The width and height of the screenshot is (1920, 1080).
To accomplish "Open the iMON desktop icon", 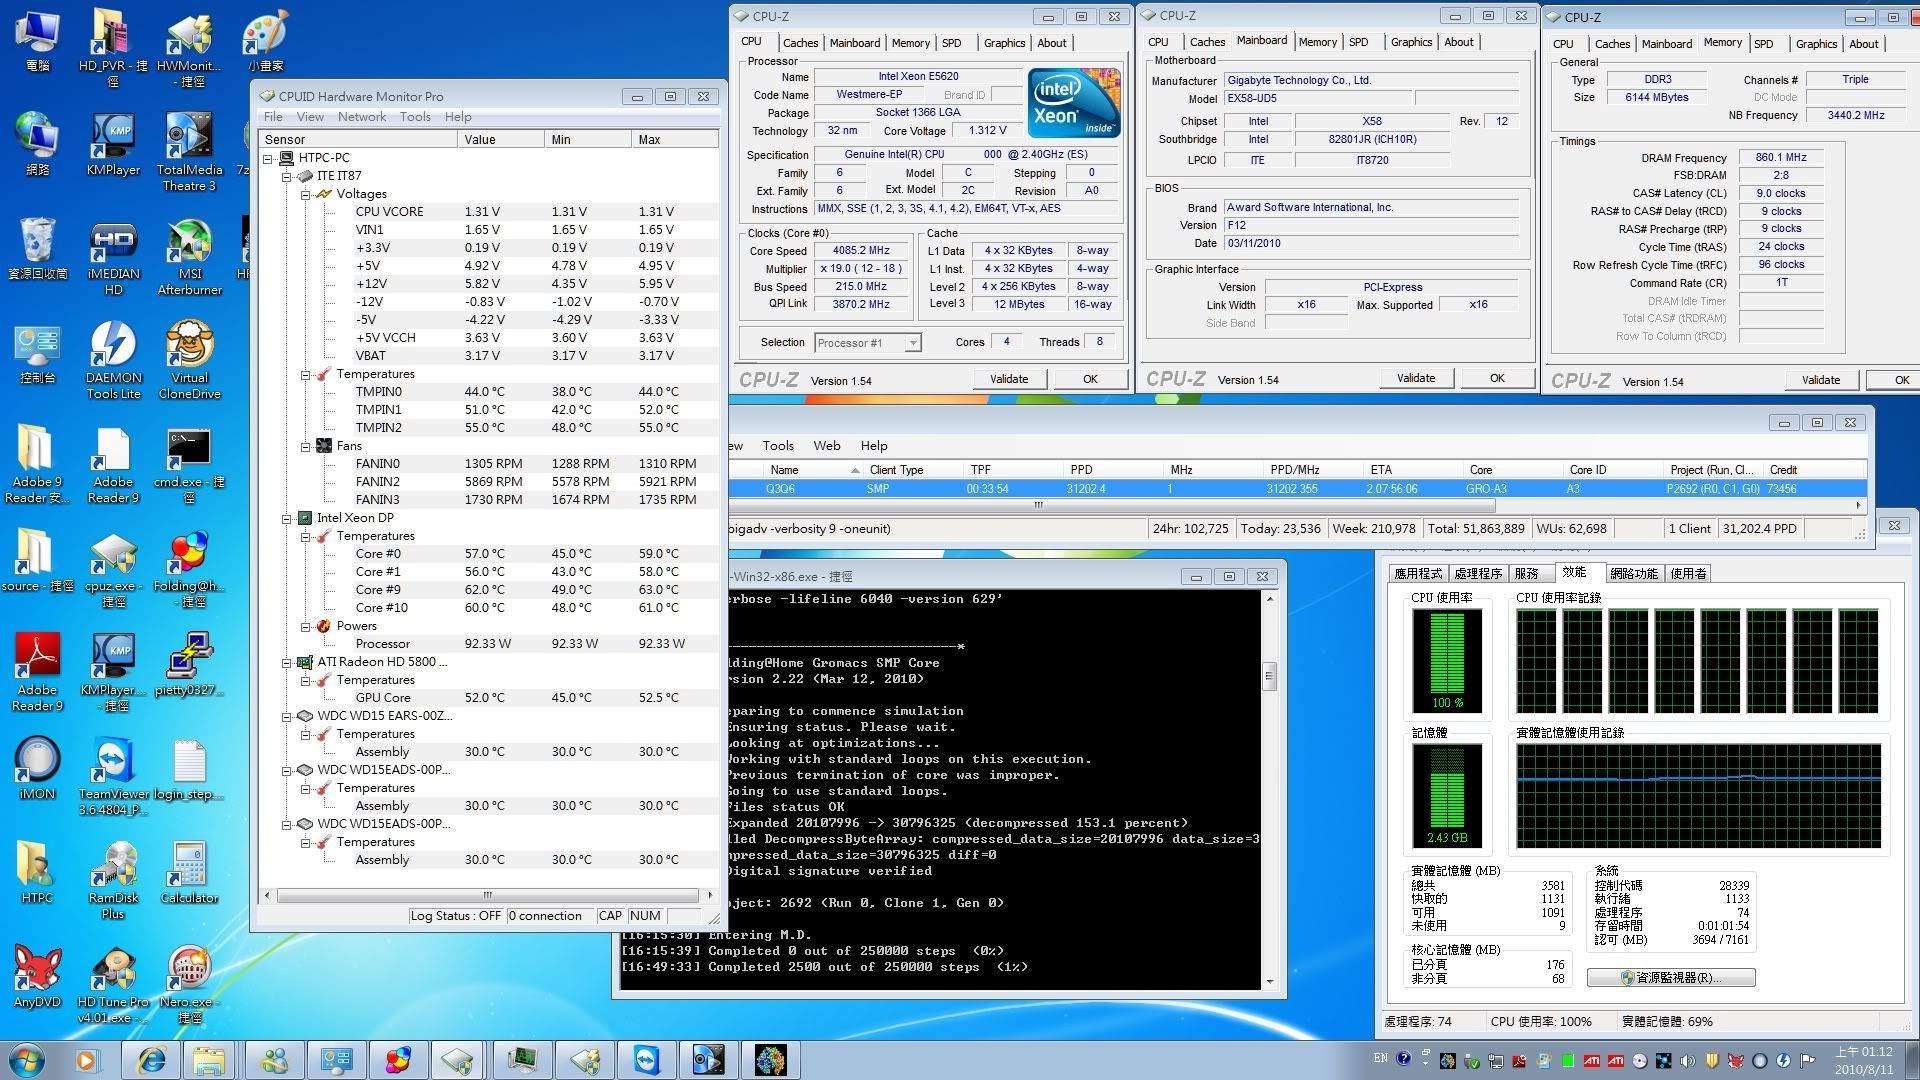I will pyautogui.click(x=37, y=768).
